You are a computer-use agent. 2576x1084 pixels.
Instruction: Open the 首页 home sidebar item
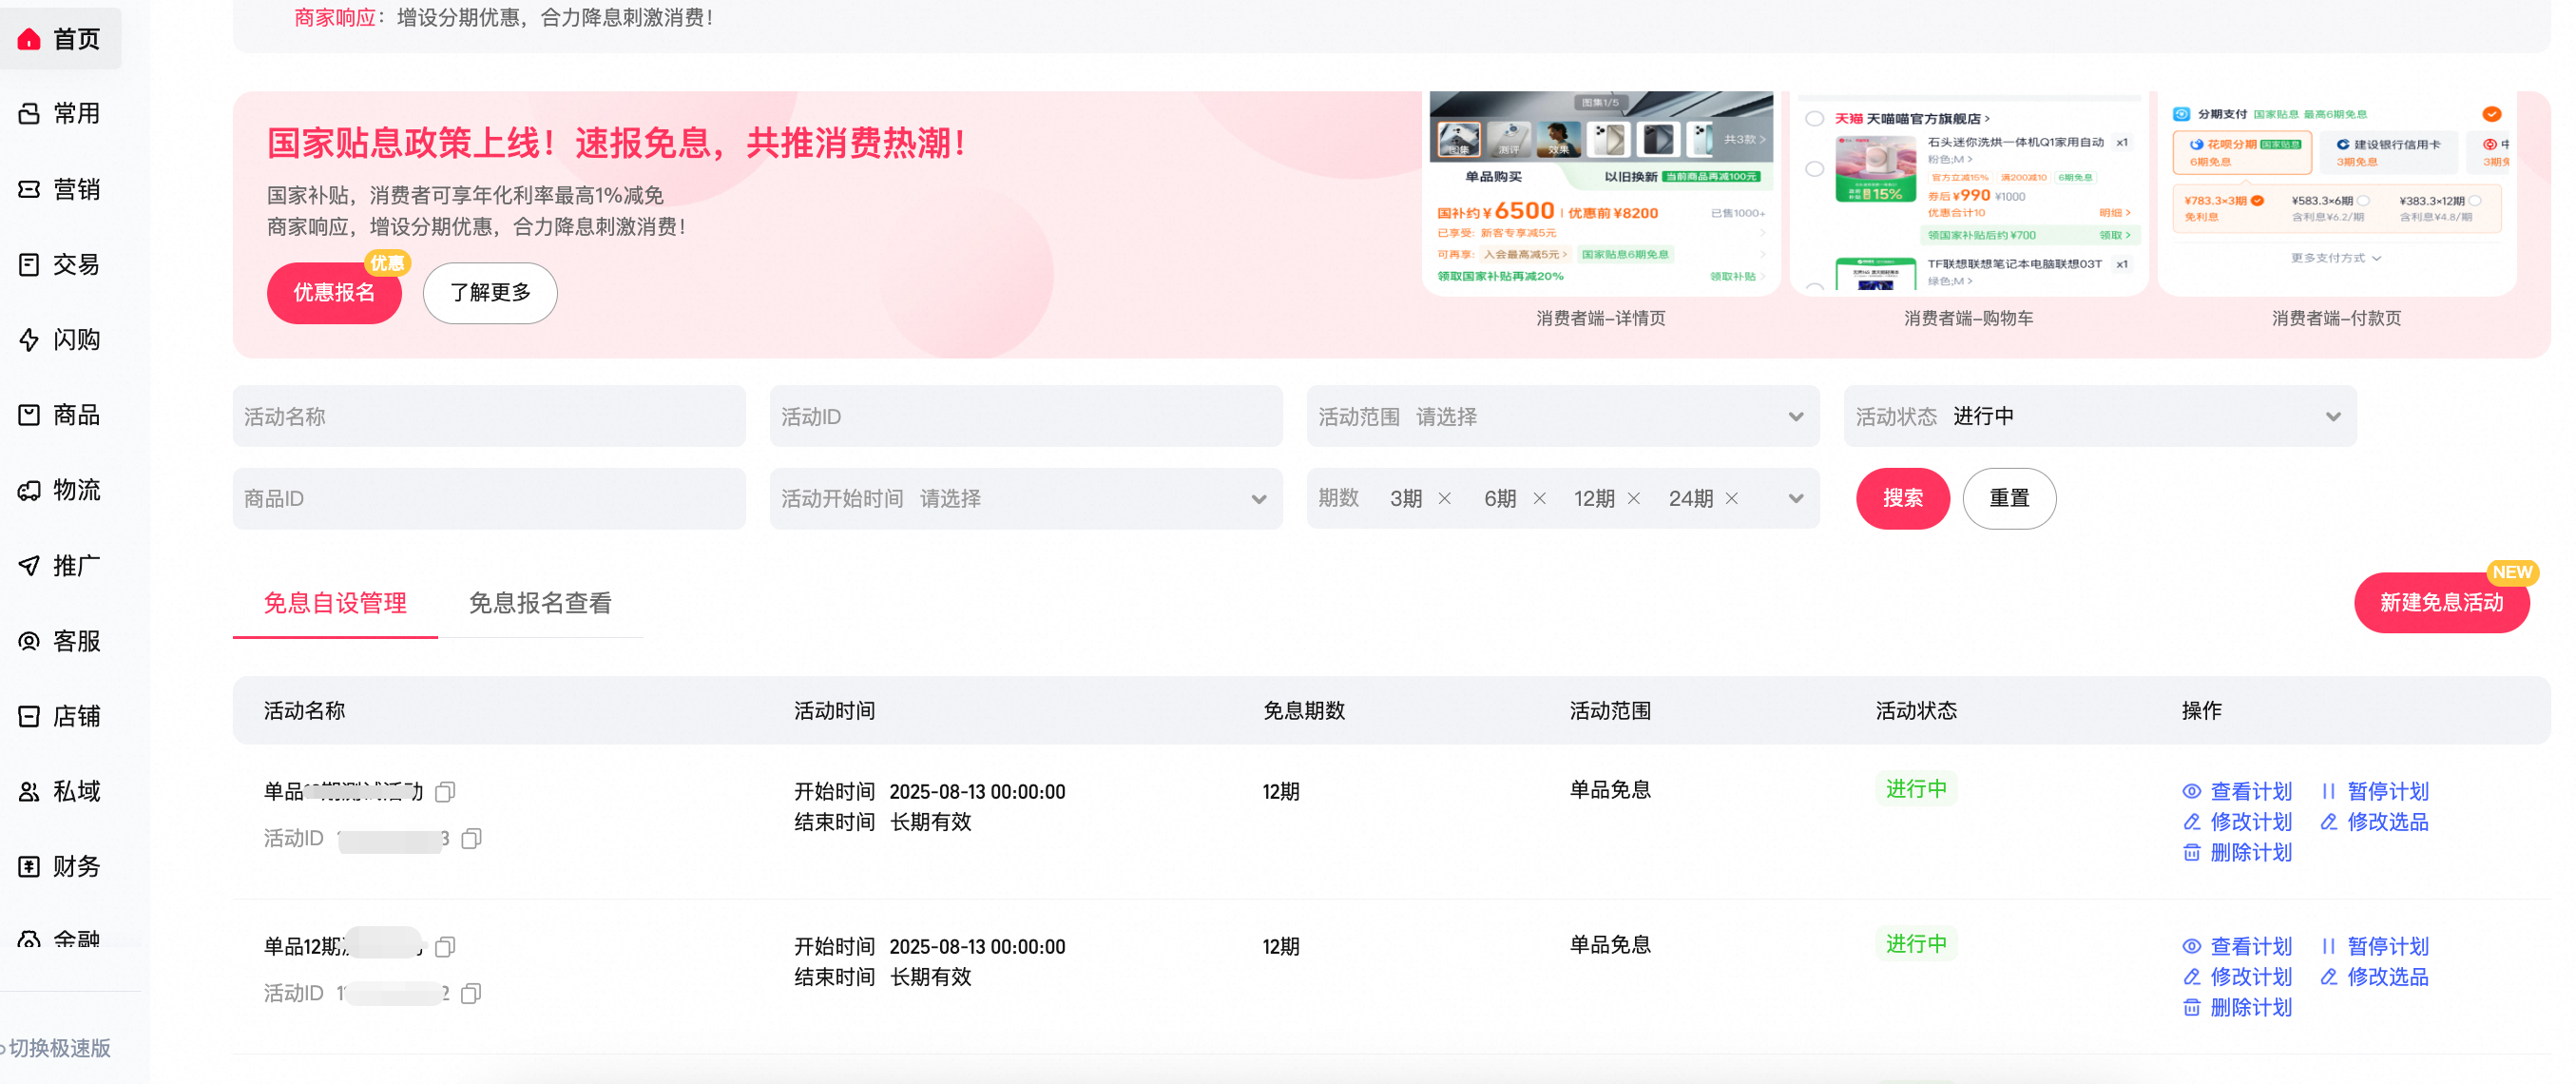point(60,39)
